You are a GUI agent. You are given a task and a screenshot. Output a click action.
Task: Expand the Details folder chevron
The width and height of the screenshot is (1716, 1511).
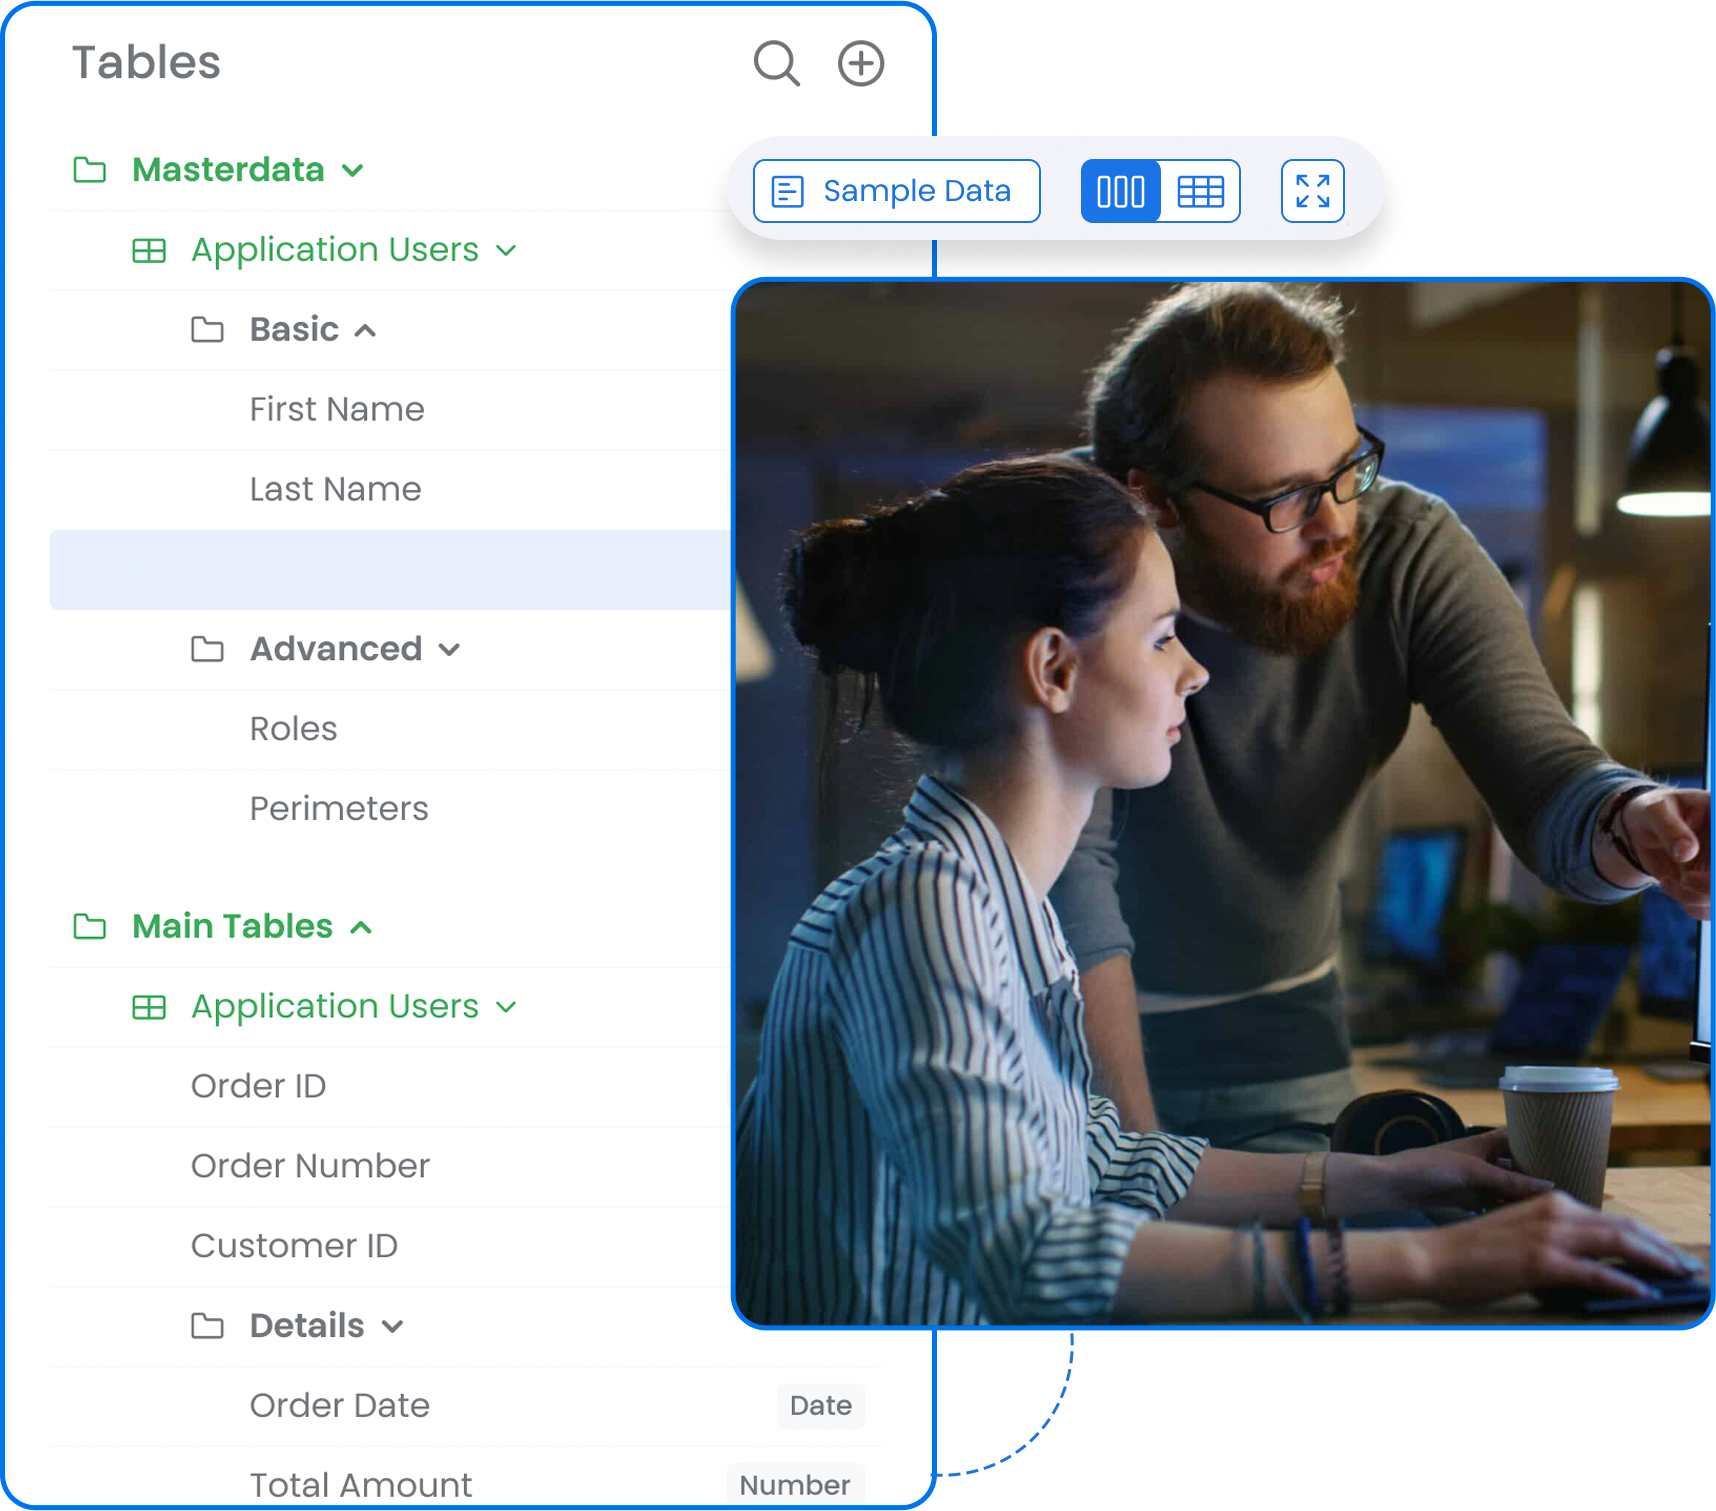pos(392,1327)
